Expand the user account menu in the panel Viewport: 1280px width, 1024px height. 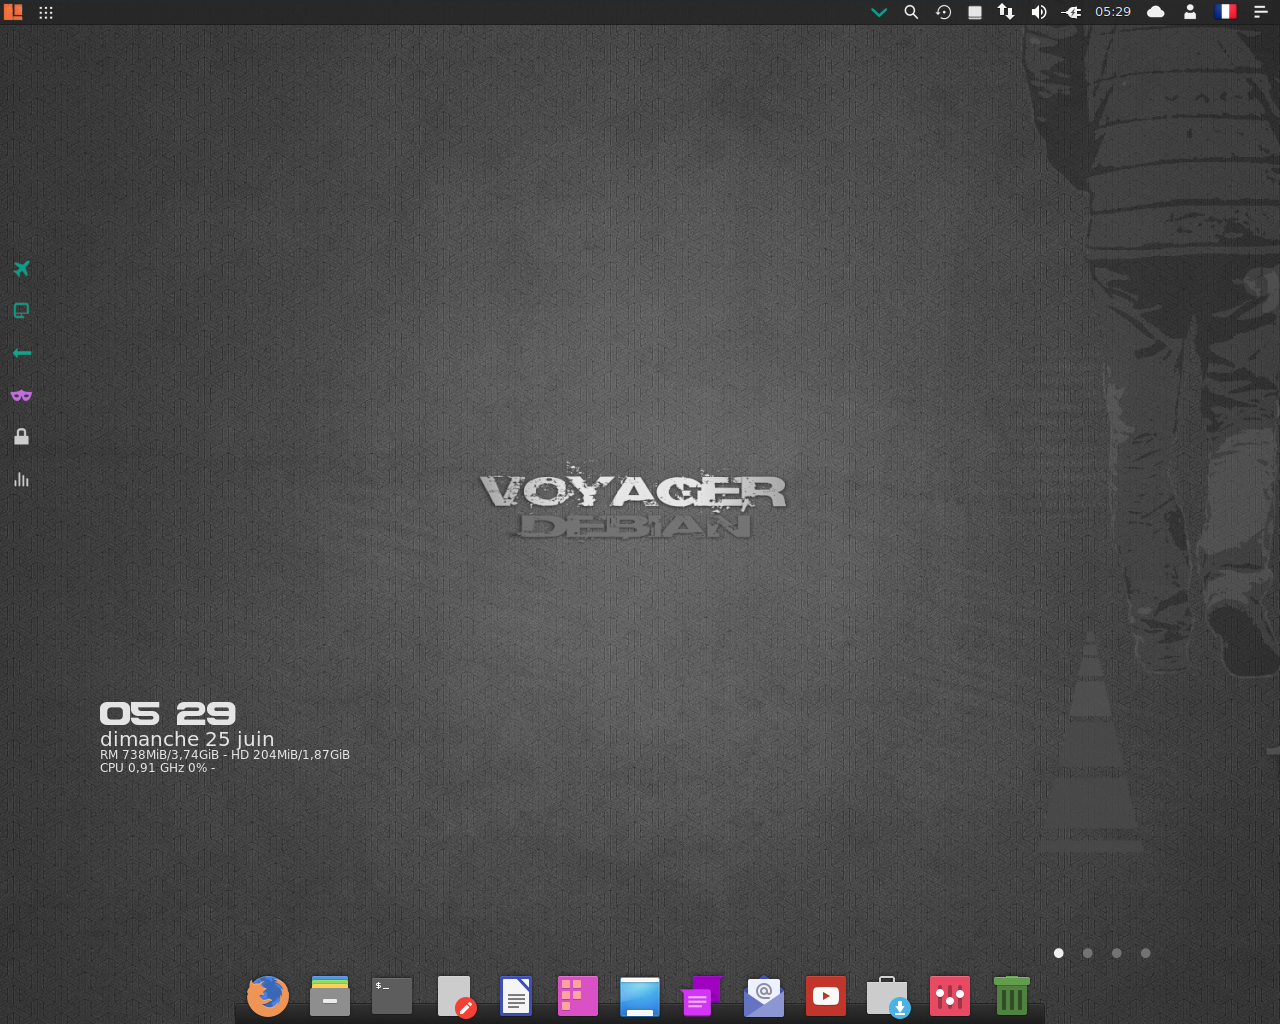(x=1189, y=12)
